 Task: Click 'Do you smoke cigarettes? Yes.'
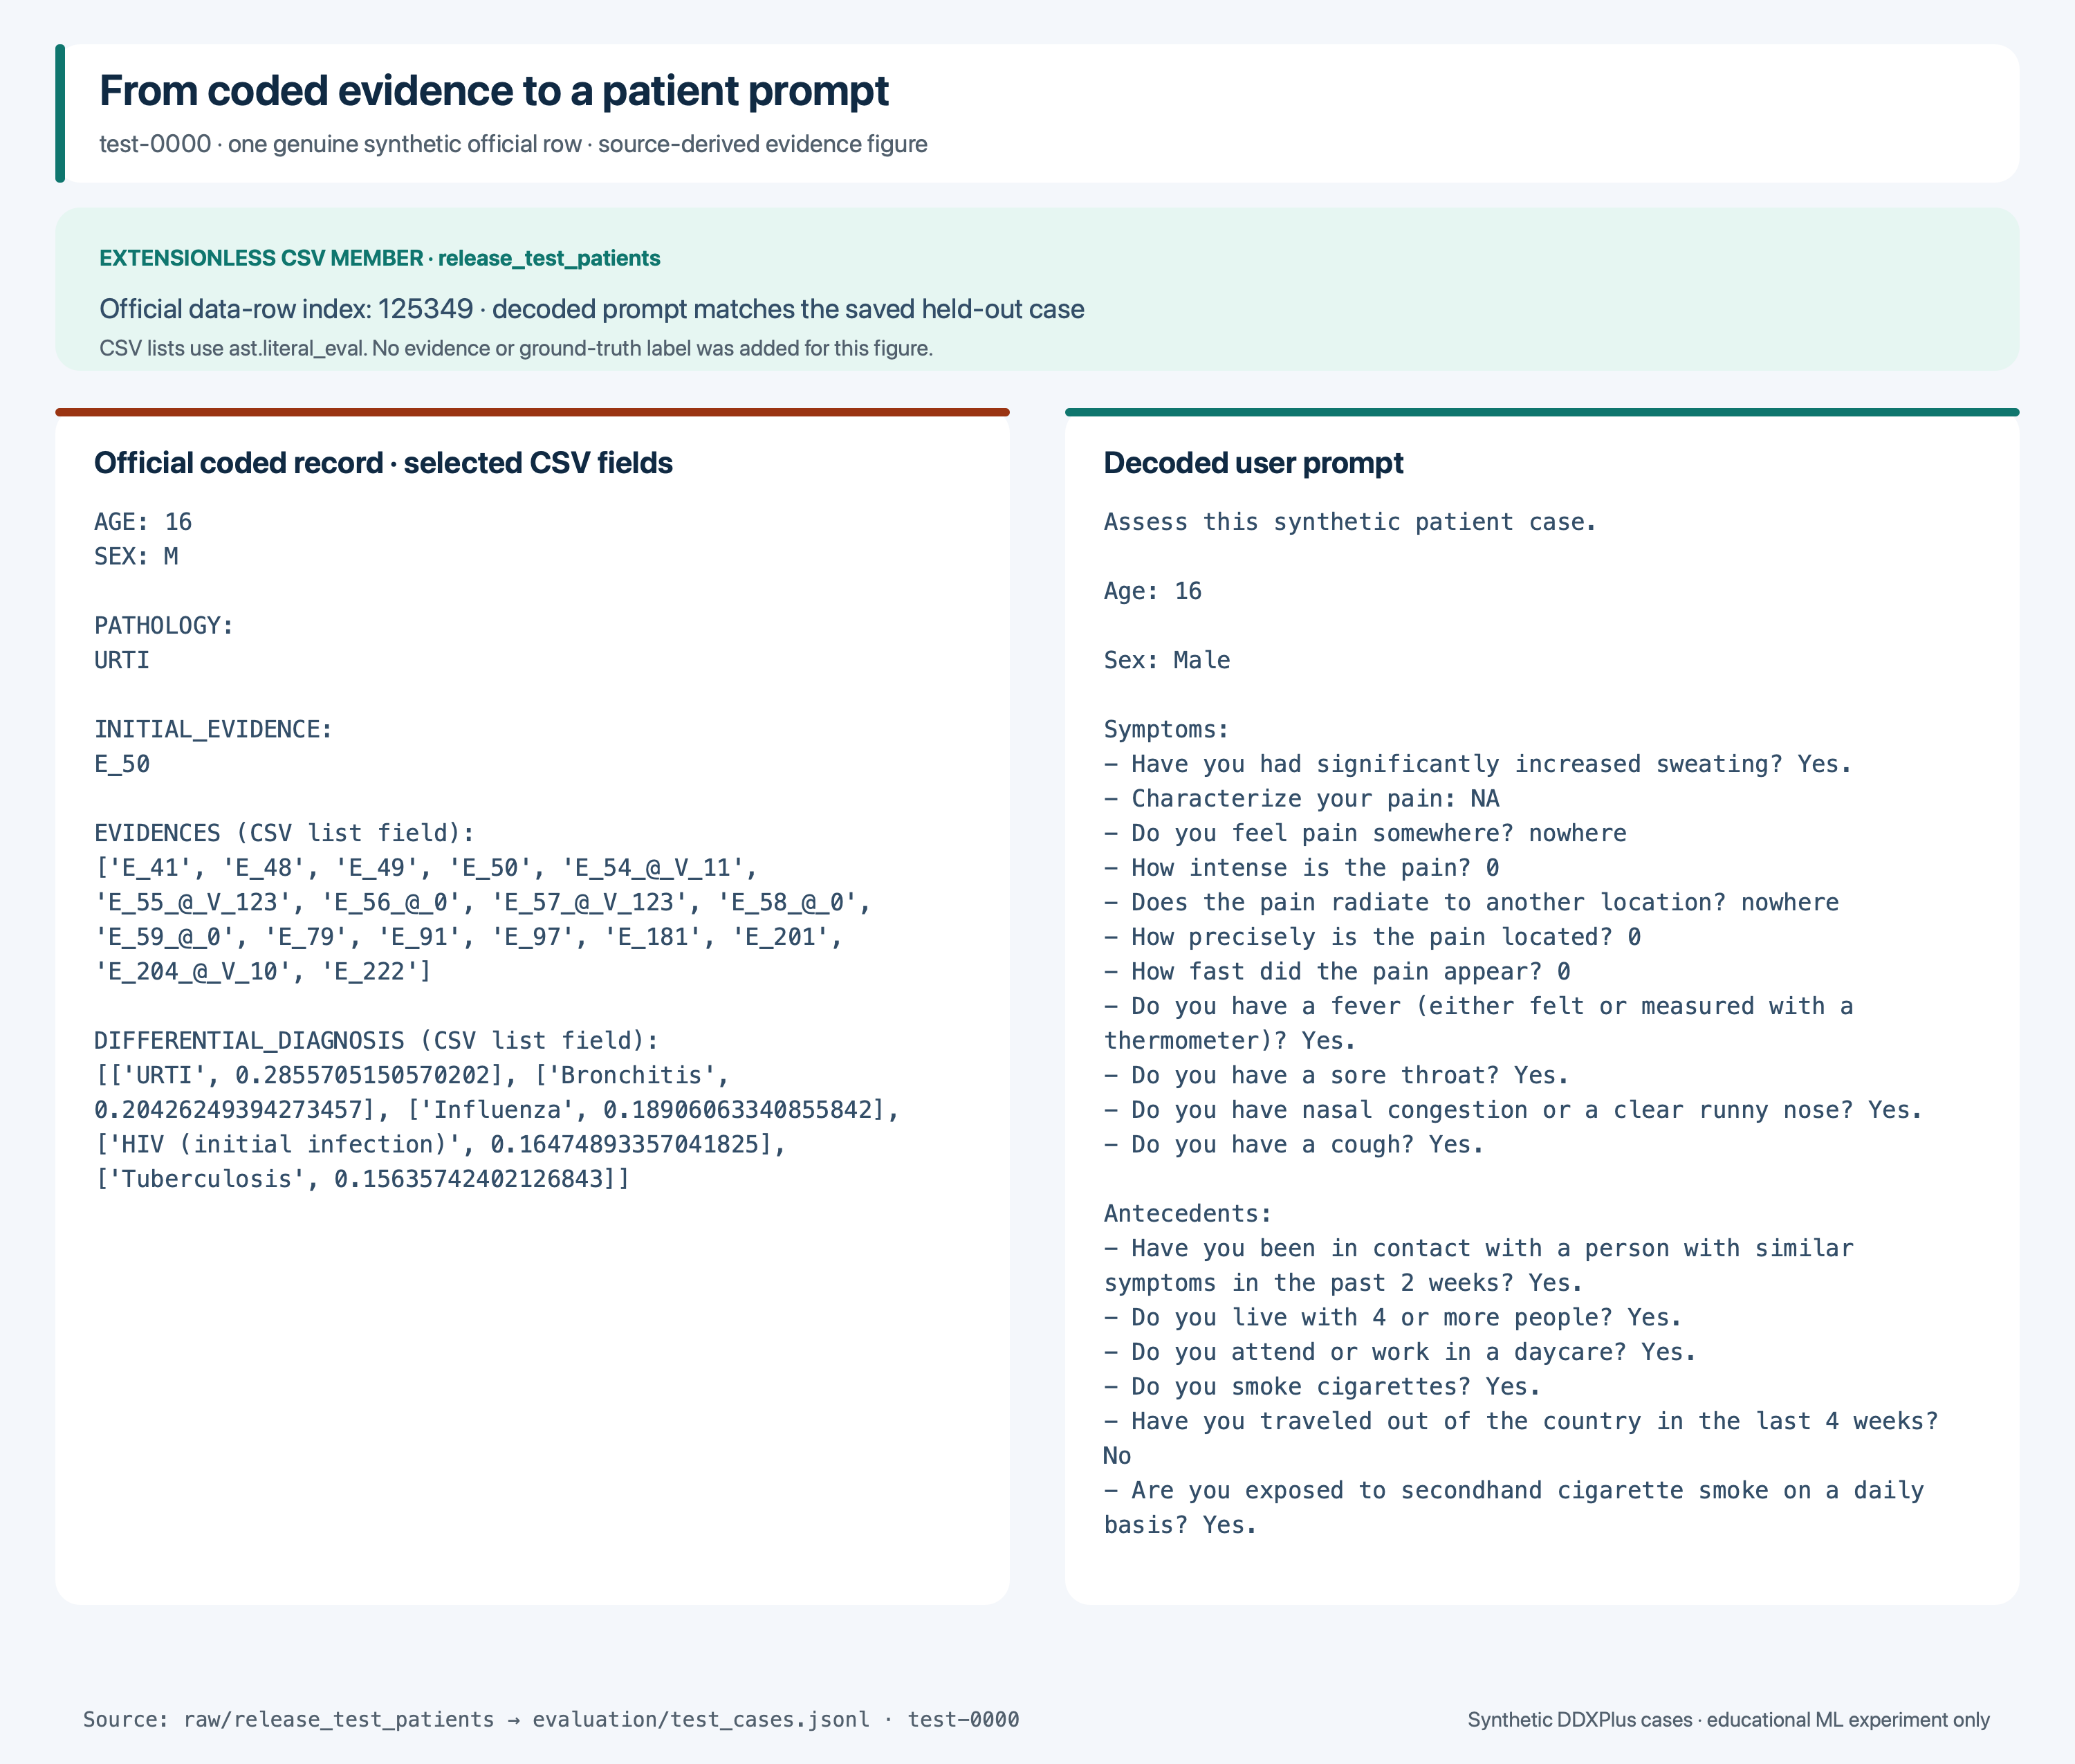(x=1322, y=1387)
